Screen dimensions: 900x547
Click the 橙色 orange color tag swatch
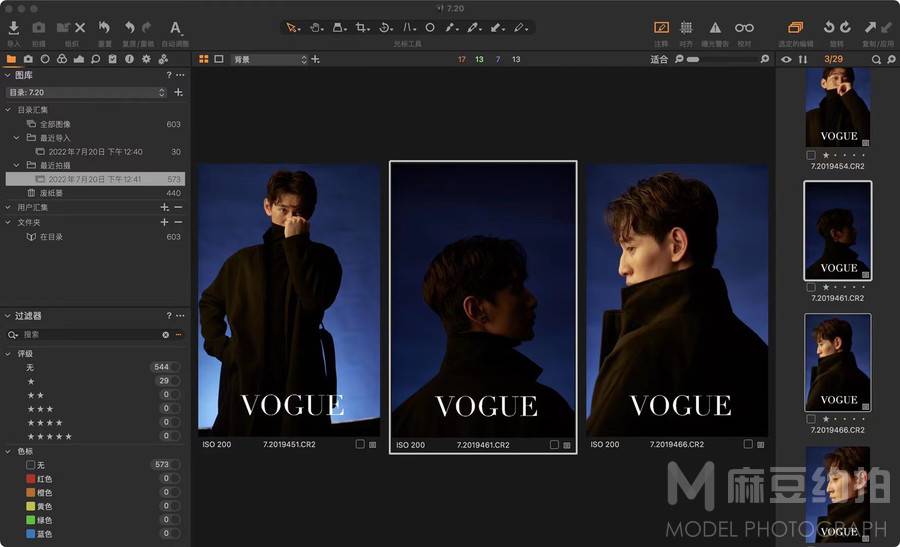point(31,492)
